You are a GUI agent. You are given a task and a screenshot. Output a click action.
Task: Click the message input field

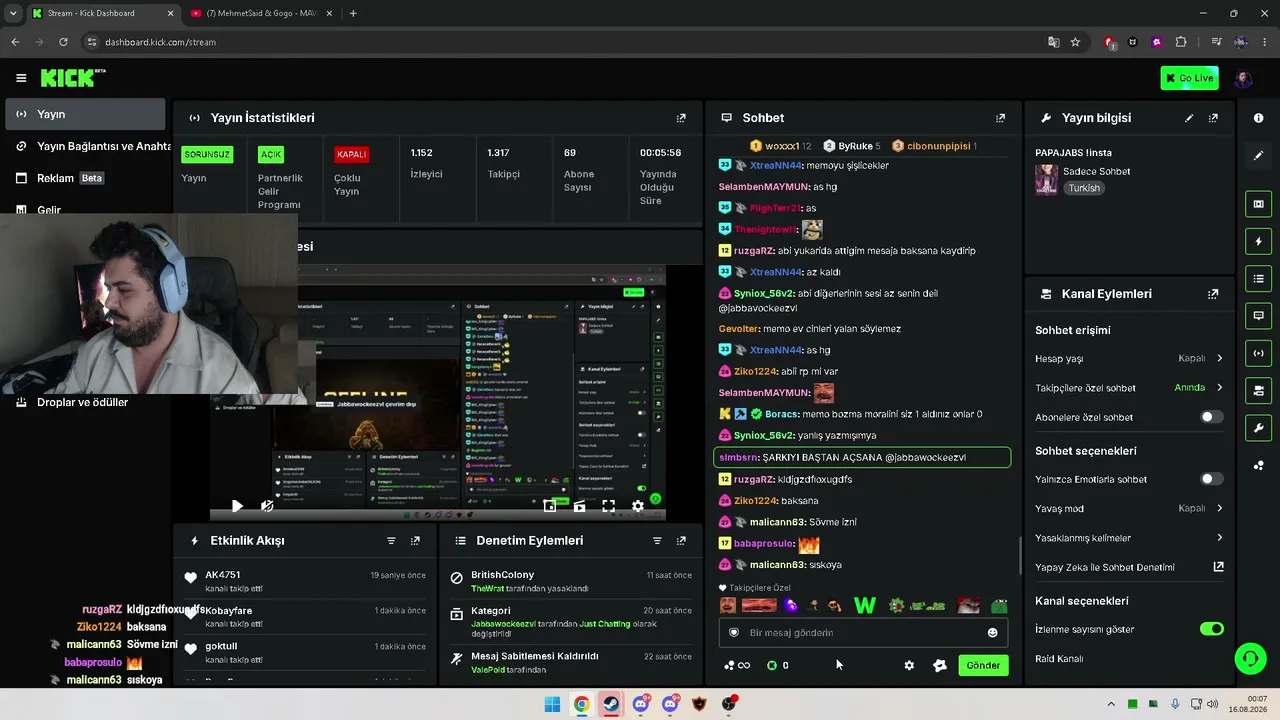tap(862, 632)
